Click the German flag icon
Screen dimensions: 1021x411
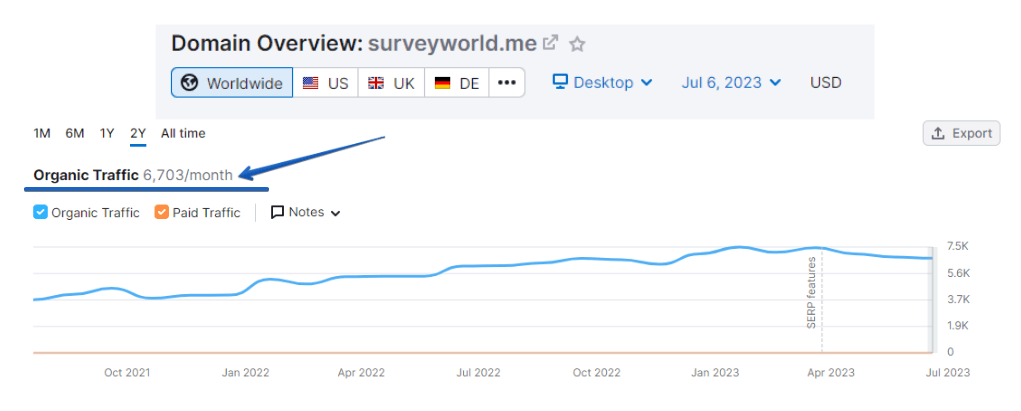pyautogui.click(x=443, y=83)
